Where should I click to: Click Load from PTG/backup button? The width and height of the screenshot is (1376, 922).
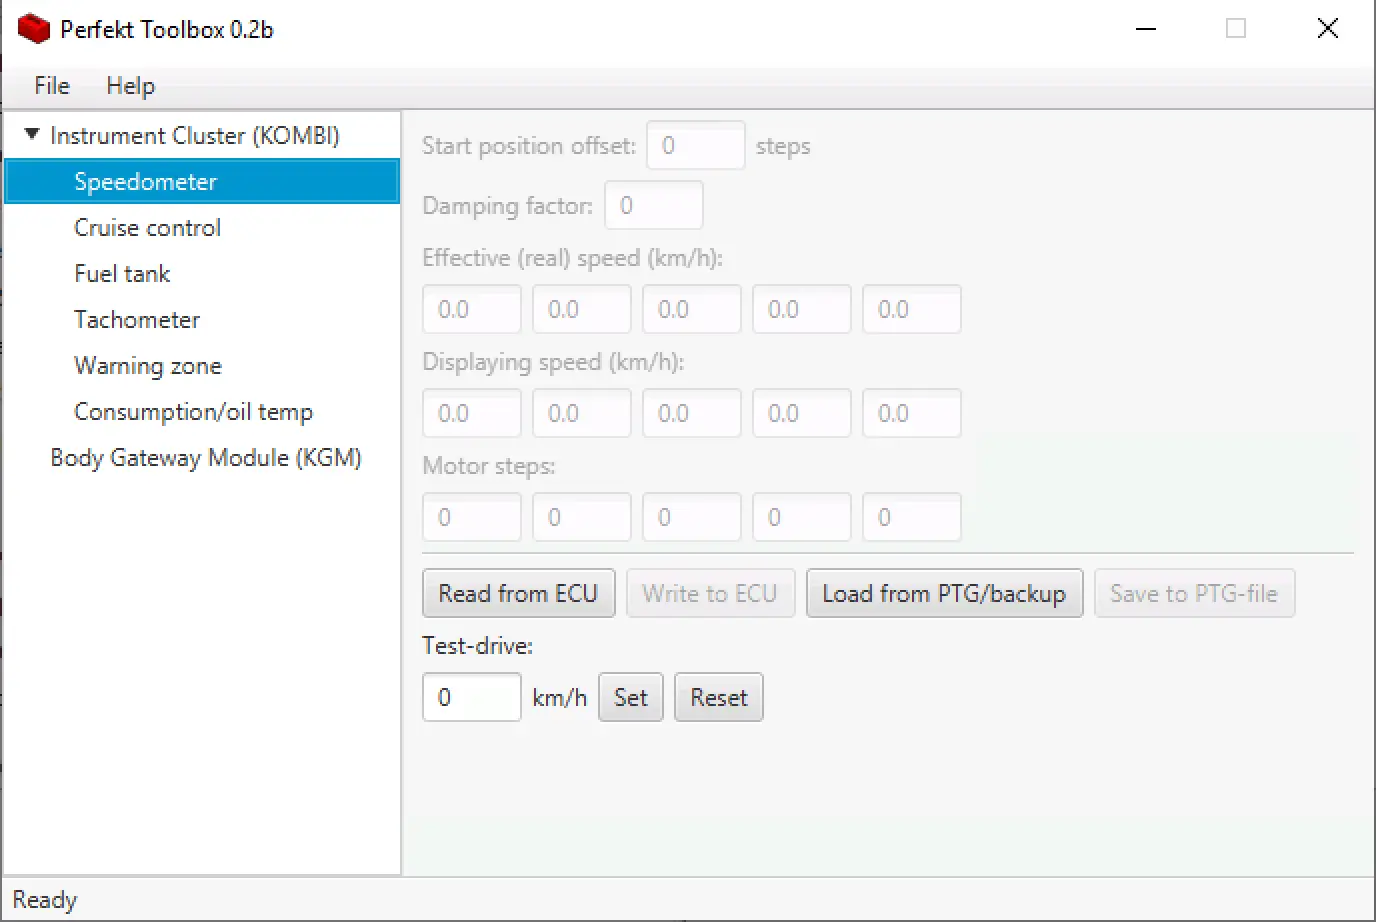pyautogui.click(x=943, y=594)
